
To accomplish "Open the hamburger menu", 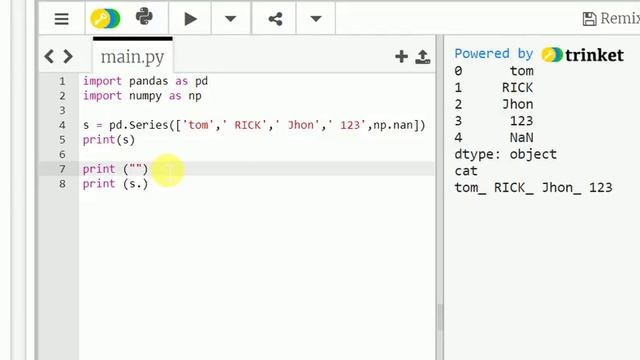I will pos(62,19).
